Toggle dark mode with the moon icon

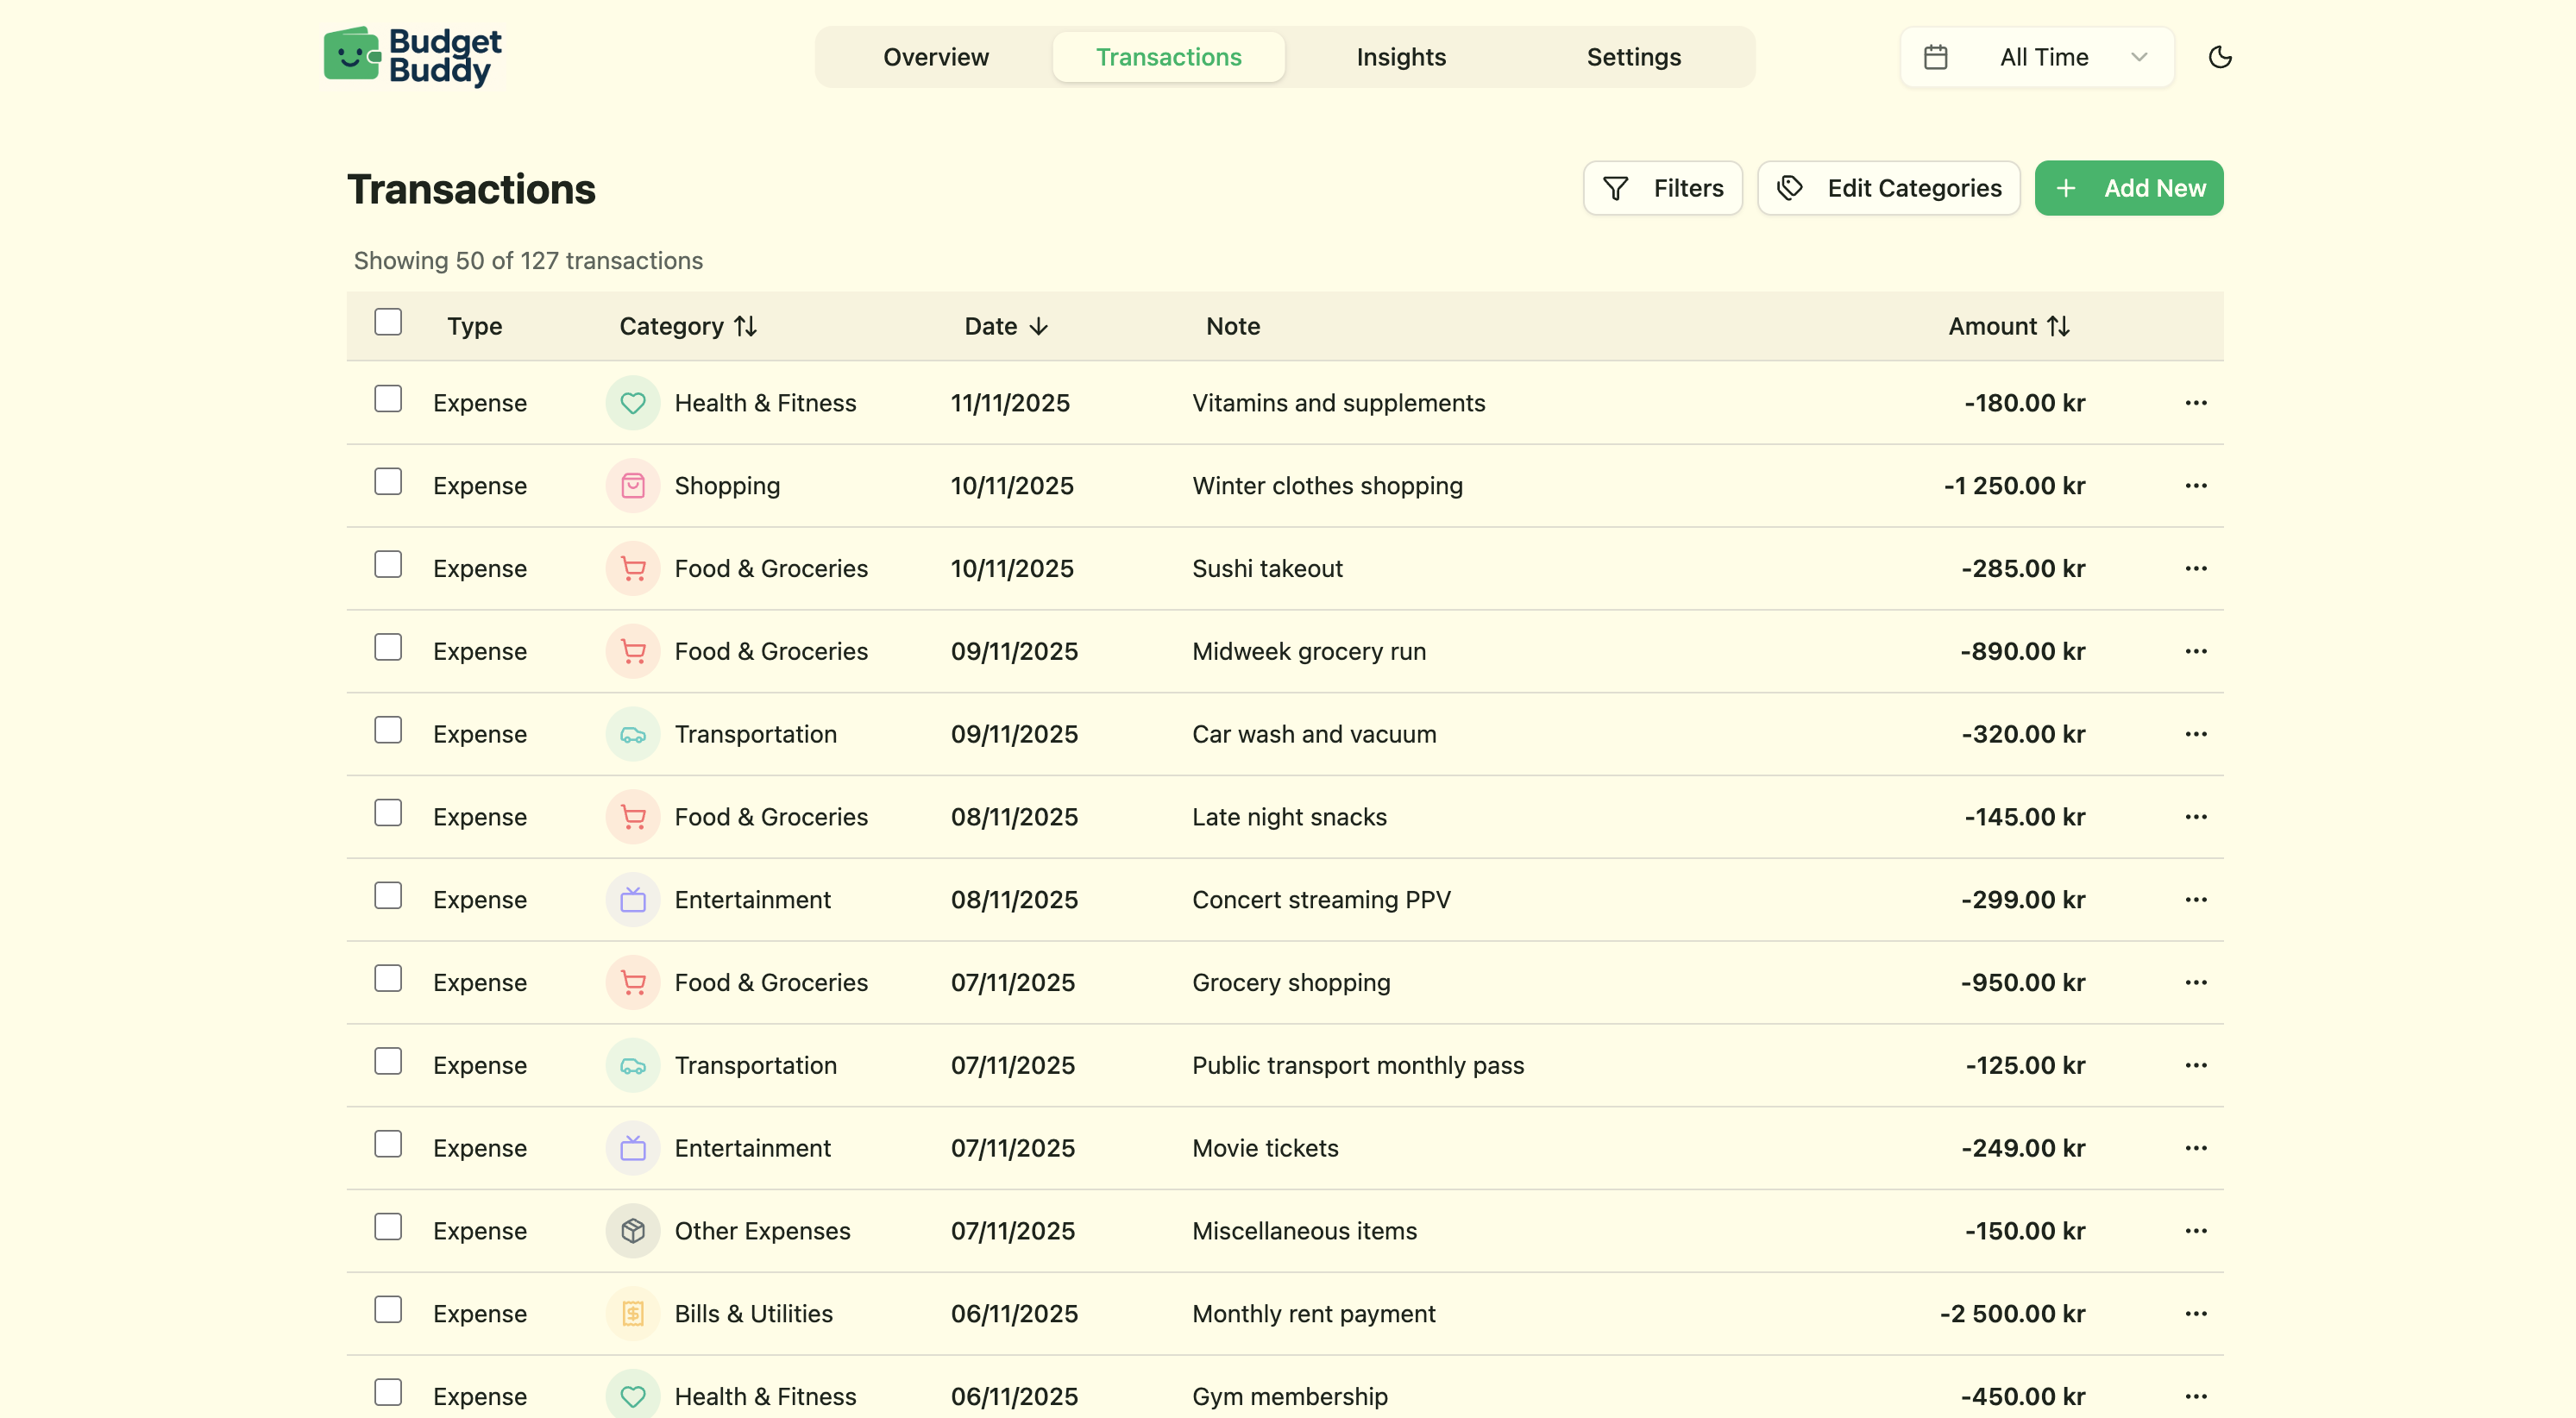[2219, 57]
